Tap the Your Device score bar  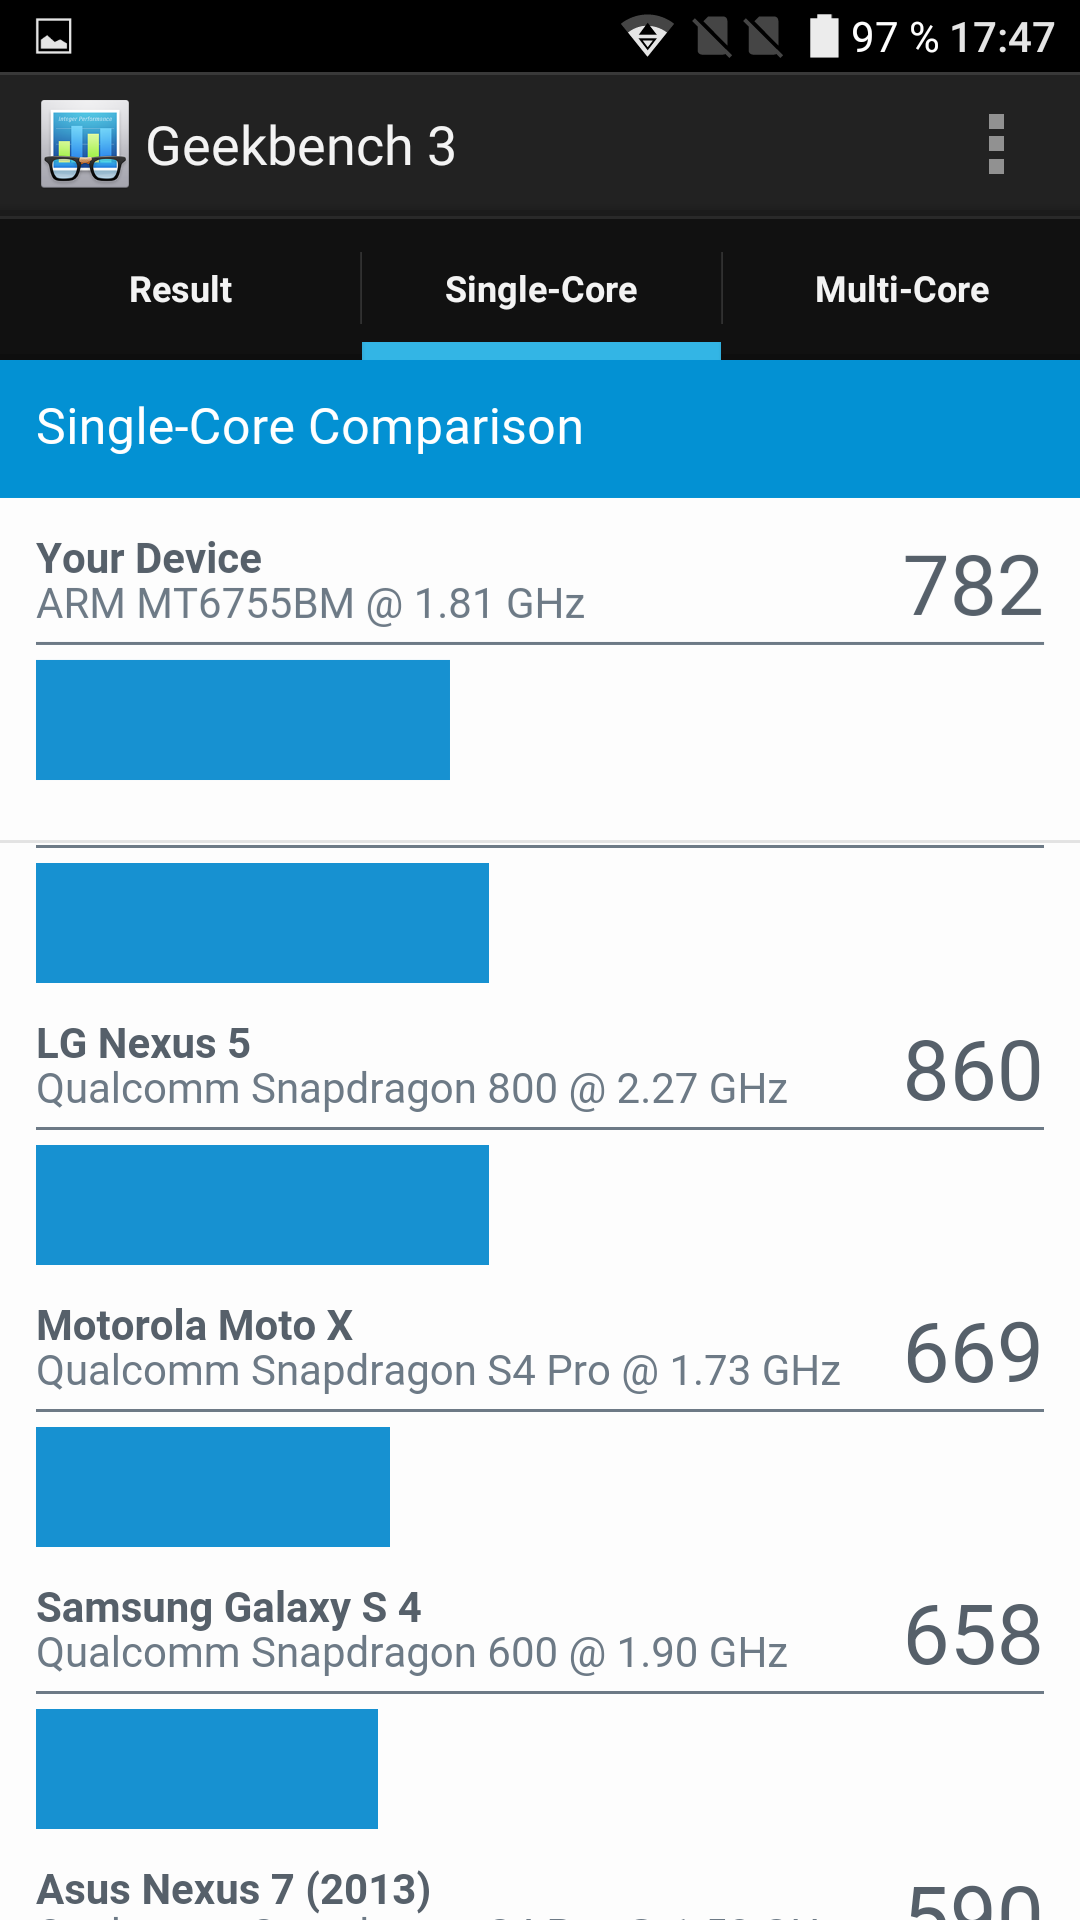243,720
